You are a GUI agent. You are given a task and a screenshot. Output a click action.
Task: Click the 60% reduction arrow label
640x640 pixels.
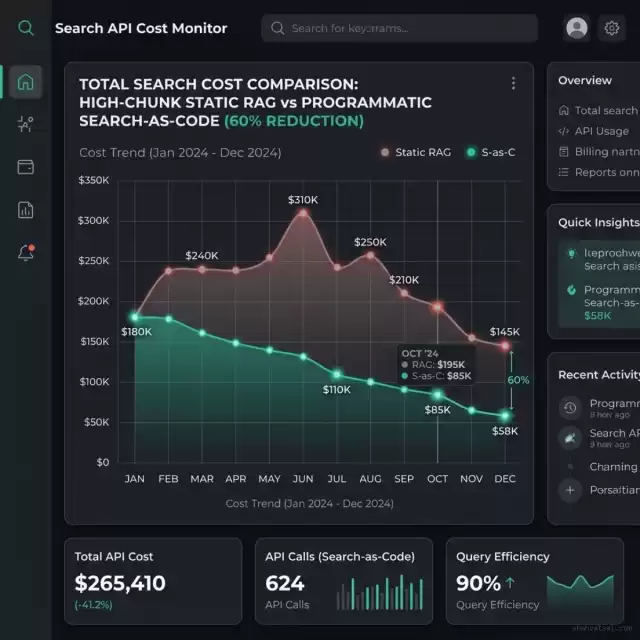click(518, 380)
